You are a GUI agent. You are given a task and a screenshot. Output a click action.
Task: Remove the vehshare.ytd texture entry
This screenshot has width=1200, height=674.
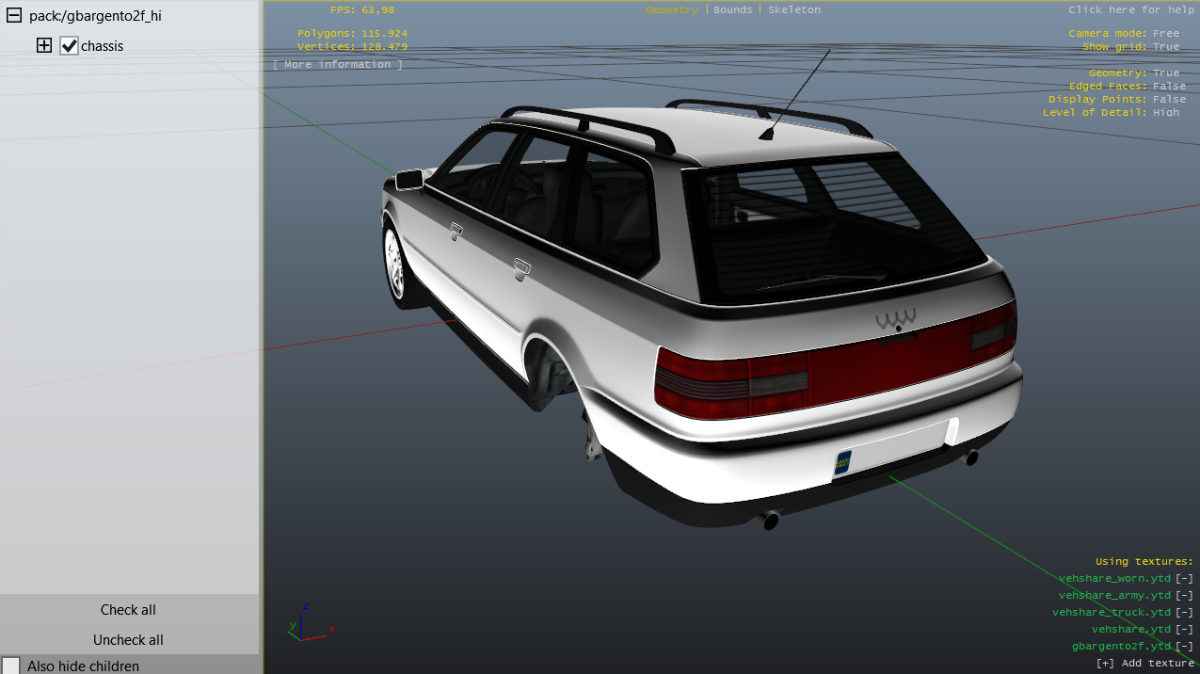(1184, 630)
